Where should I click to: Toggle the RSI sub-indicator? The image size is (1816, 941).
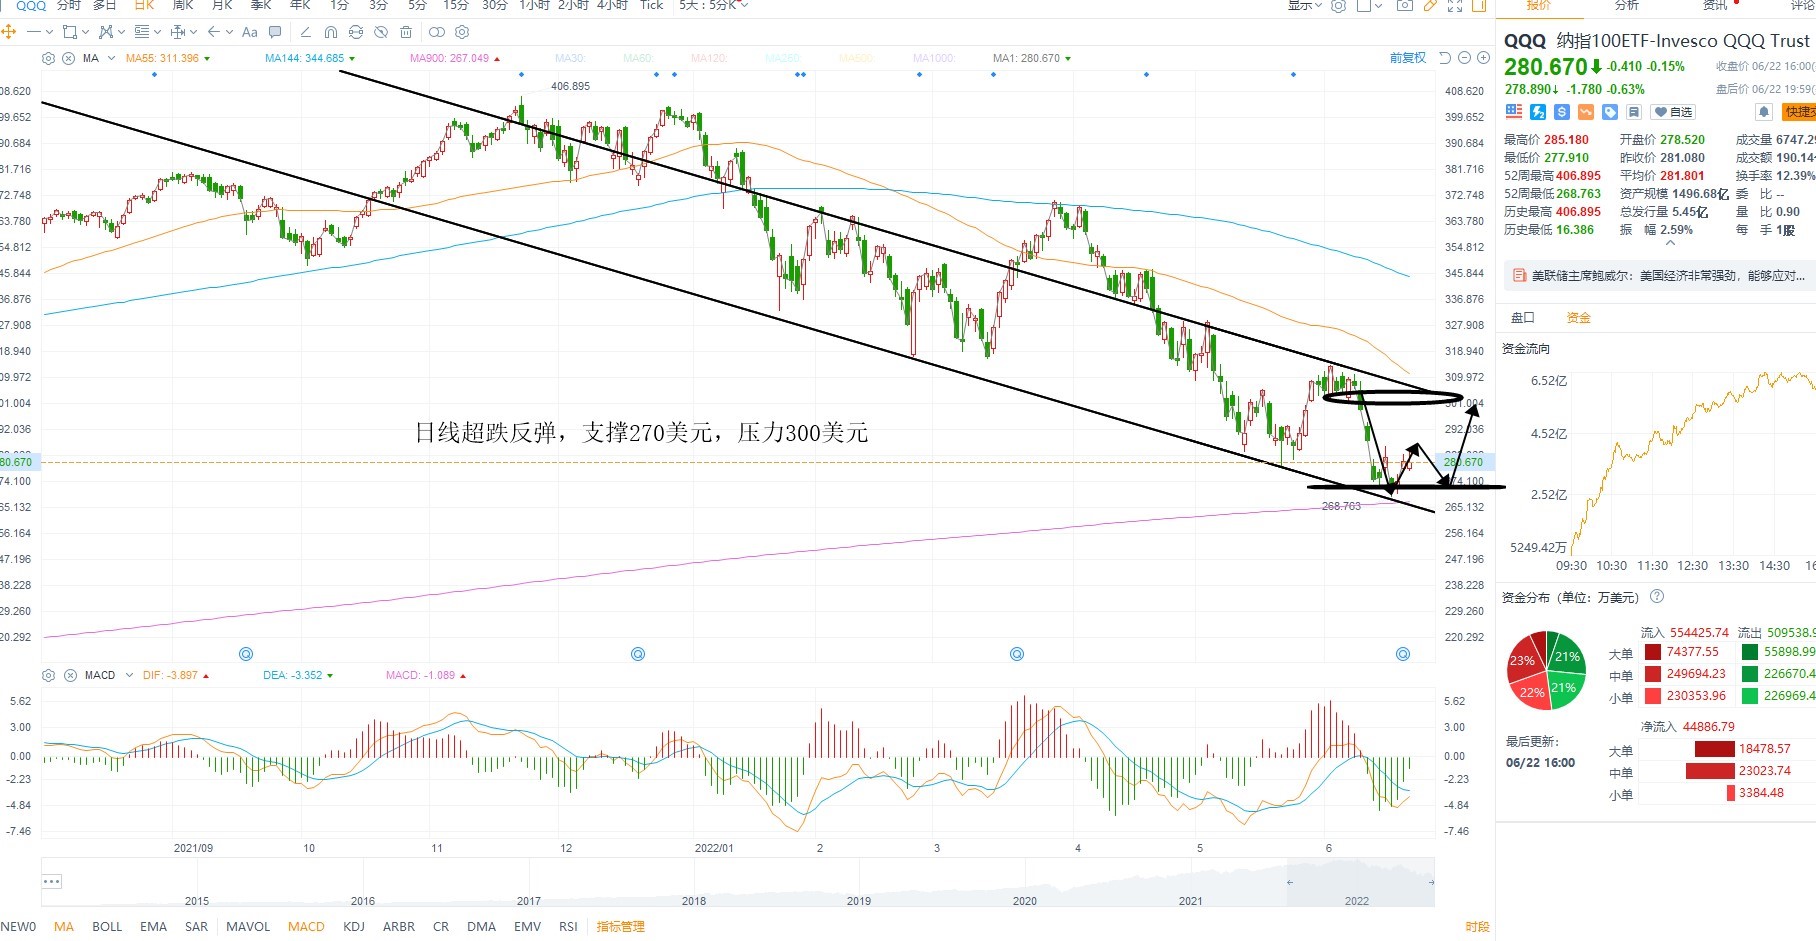click(x=568, y=927)
